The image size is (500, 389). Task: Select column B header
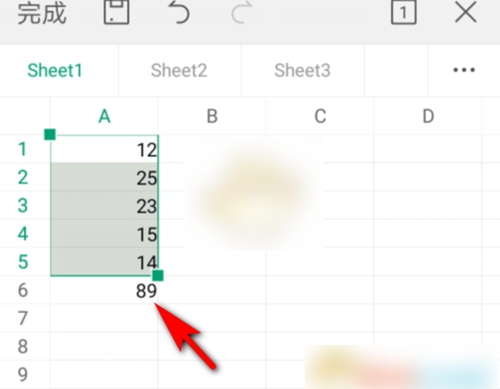click(212, 116)
